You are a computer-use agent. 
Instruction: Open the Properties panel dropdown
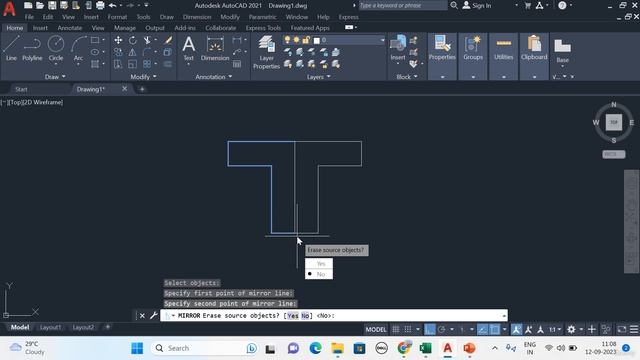(442, 77)
